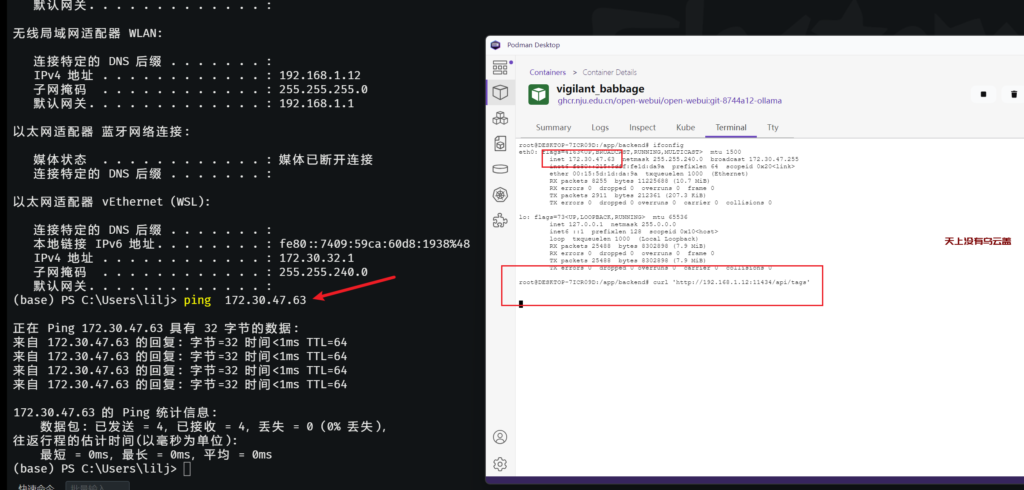Click the ifconfig command line in Podman terminal

click(x=600, y=144)
